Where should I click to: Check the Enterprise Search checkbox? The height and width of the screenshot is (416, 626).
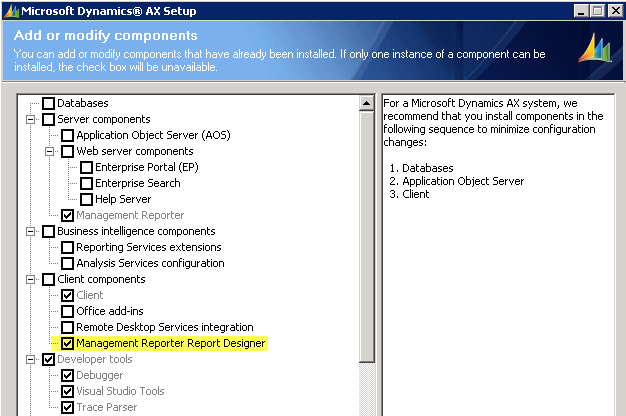click(x=87, y=183)
